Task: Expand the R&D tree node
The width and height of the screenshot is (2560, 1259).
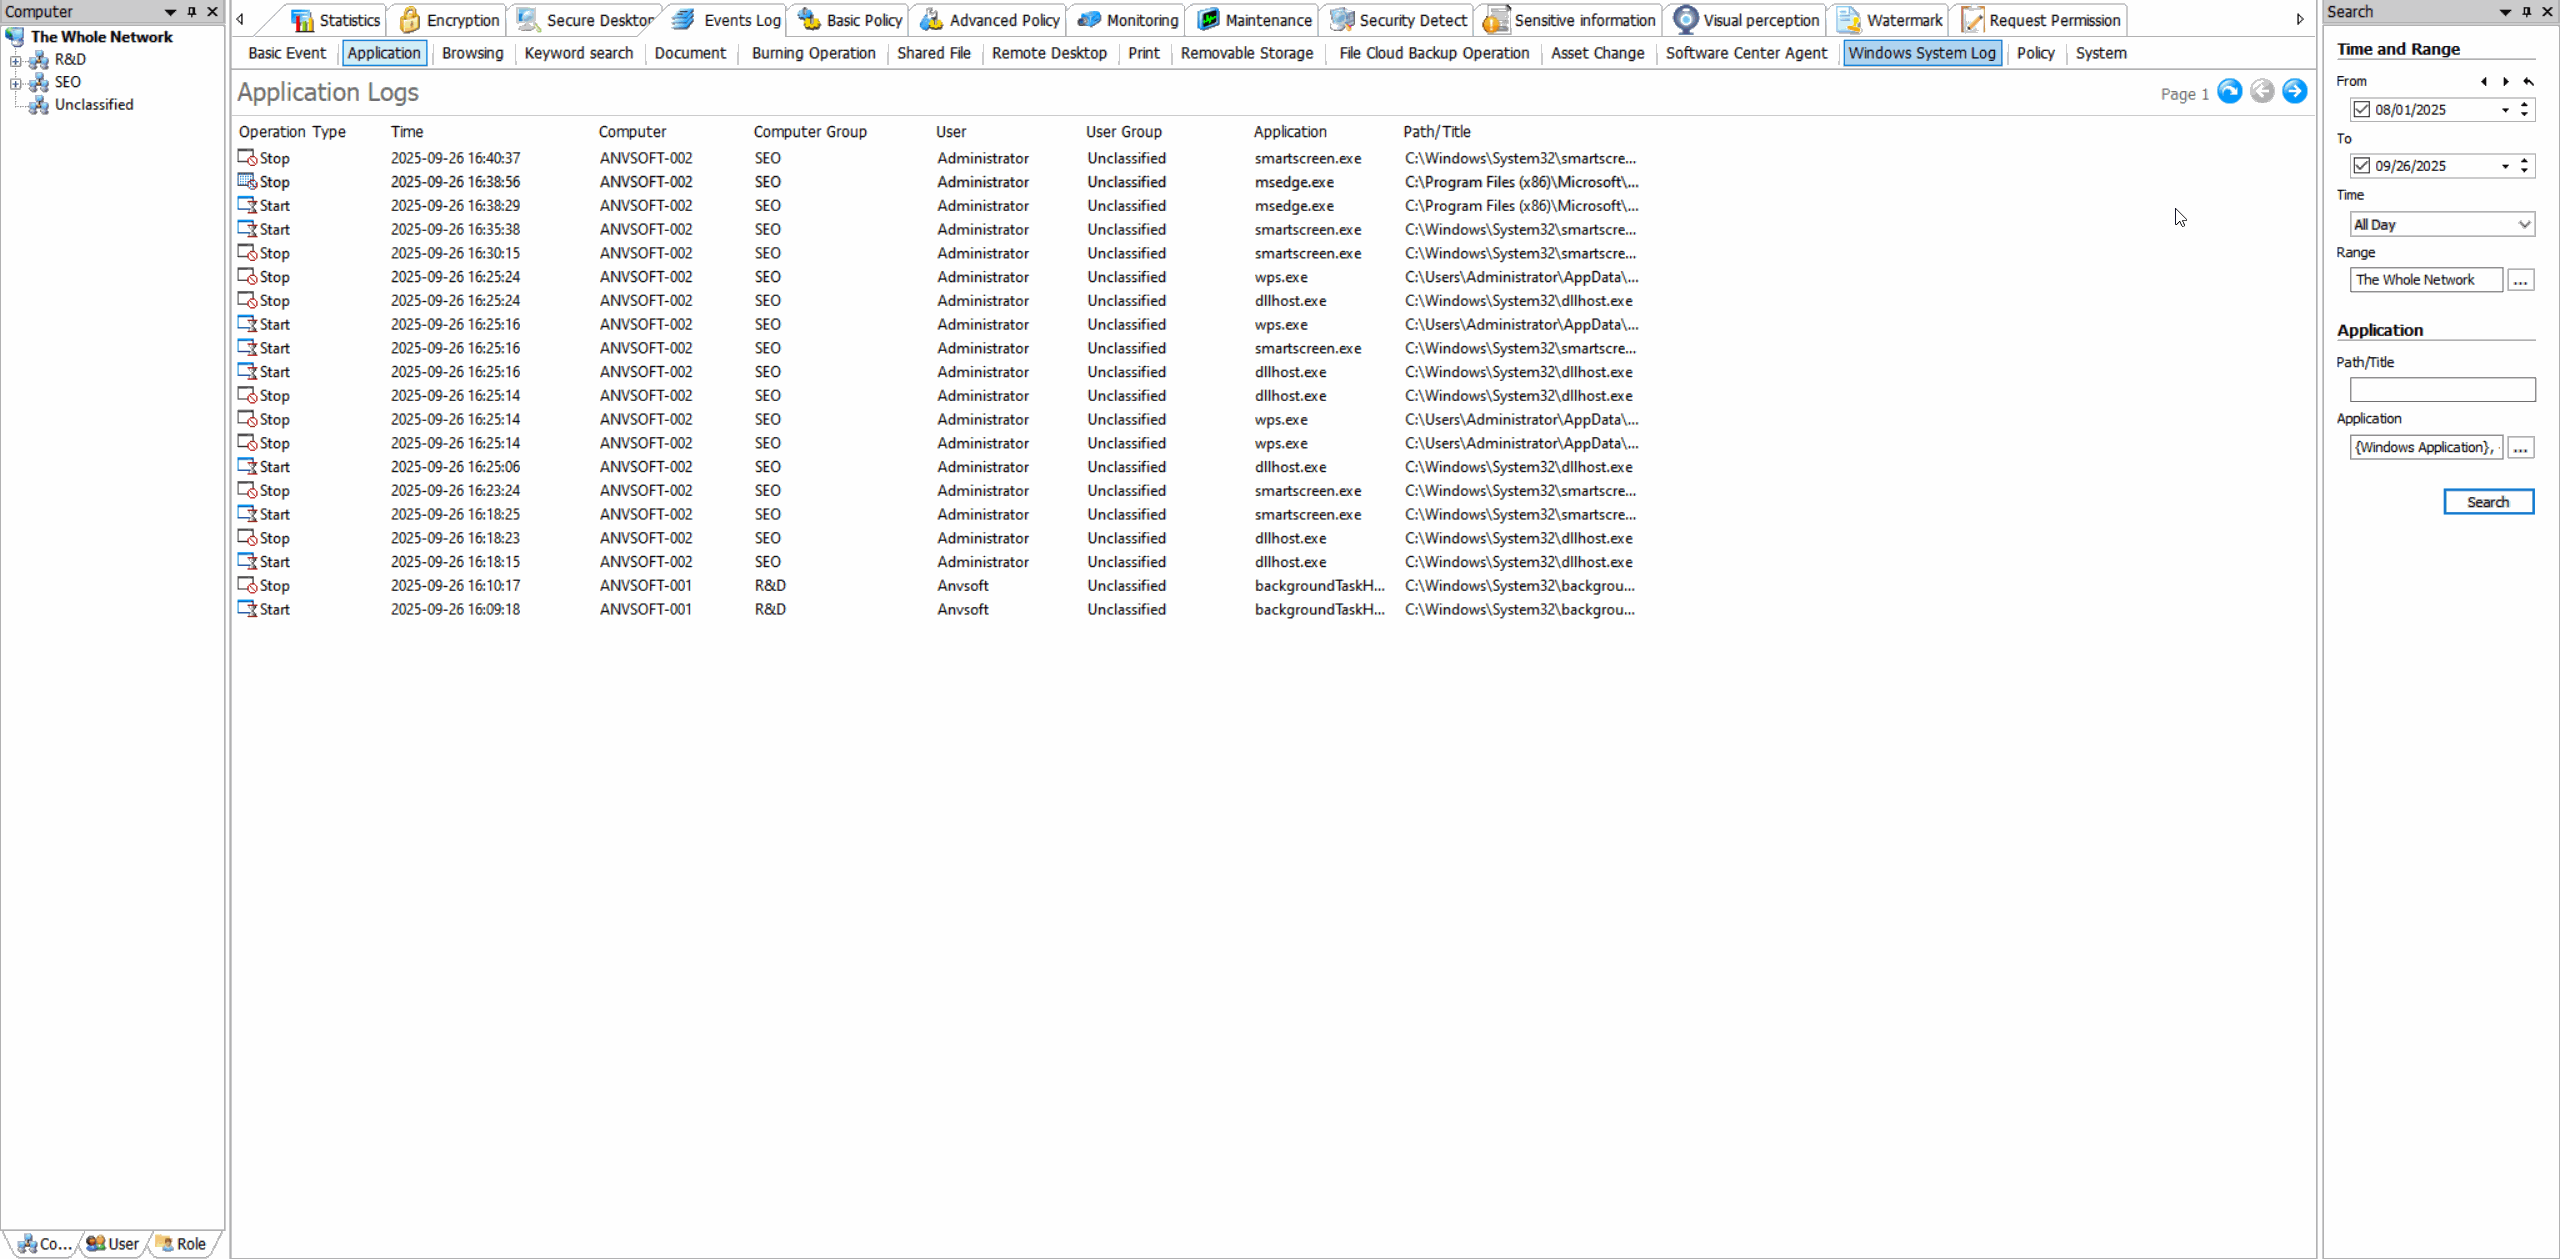Action: (14, 59)
